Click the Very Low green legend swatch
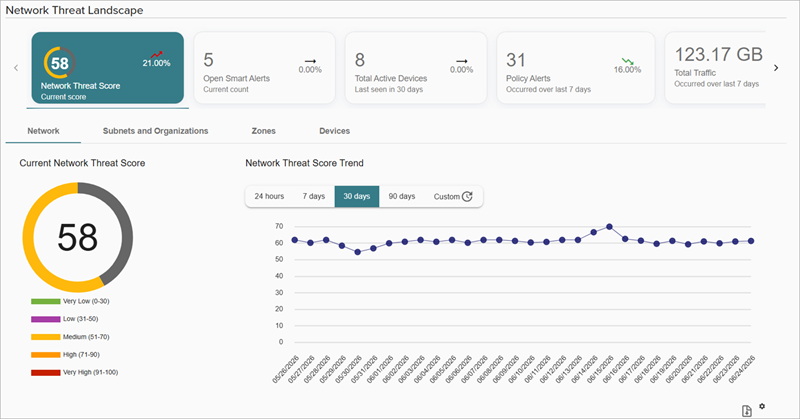800x419 pixels. [x=45, y=302]
